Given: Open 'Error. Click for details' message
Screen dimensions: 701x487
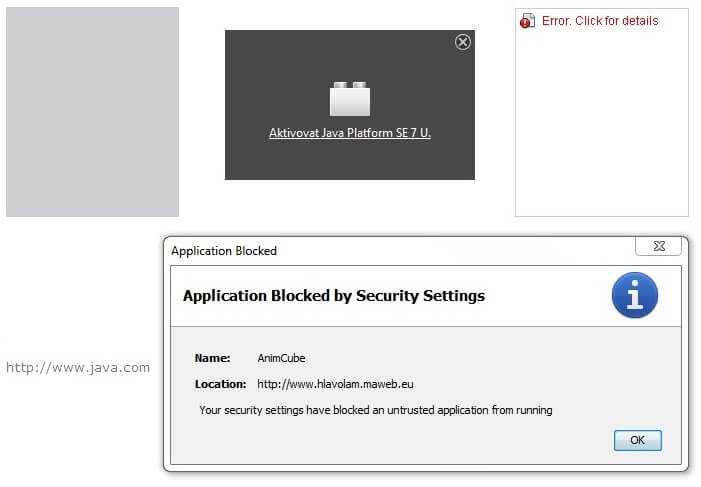Looking at the screenshot, I should pos(600,21).
